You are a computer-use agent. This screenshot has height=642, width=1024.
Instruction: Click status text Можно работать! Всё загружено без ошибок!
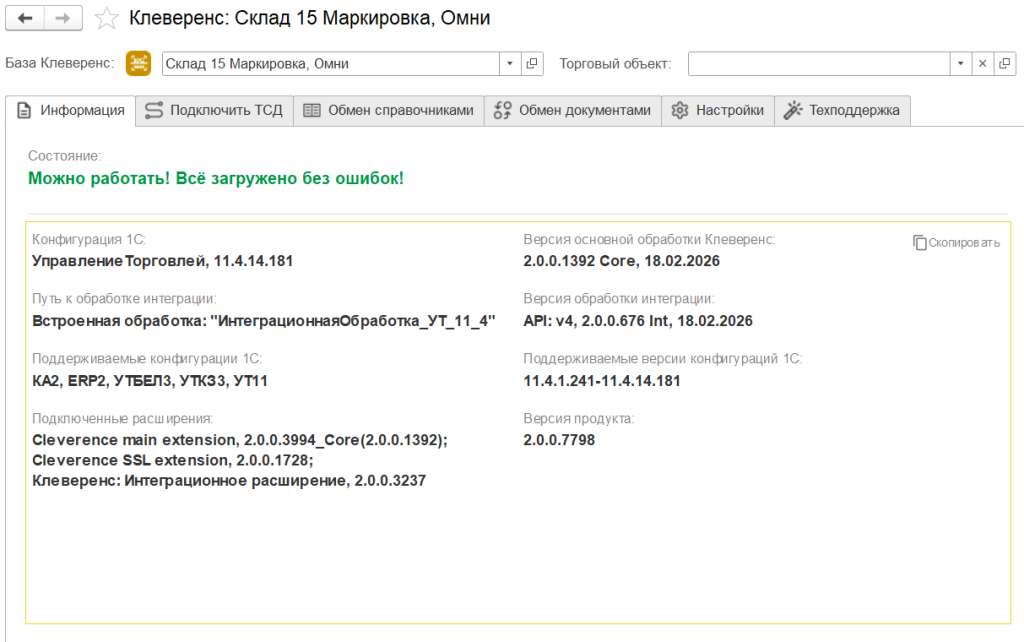(216, 178)
